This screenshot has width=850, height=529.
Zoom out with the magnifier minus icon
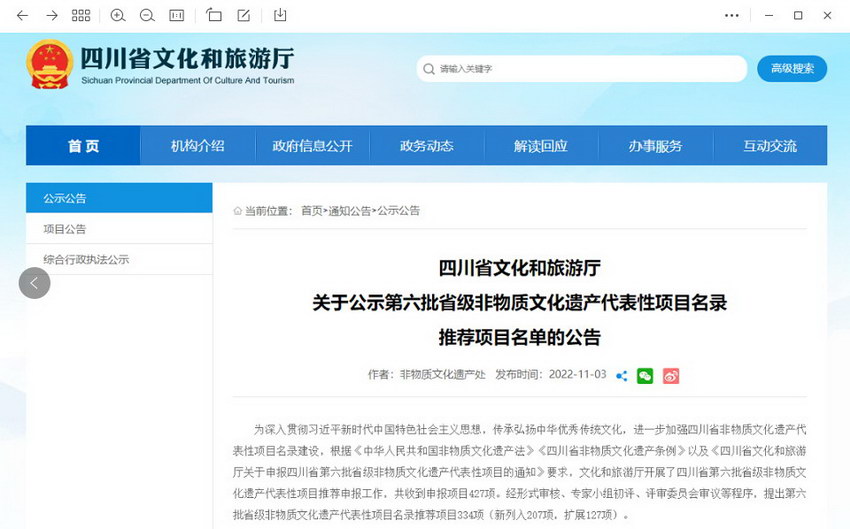pyautogui.click(x=147, y=15)
